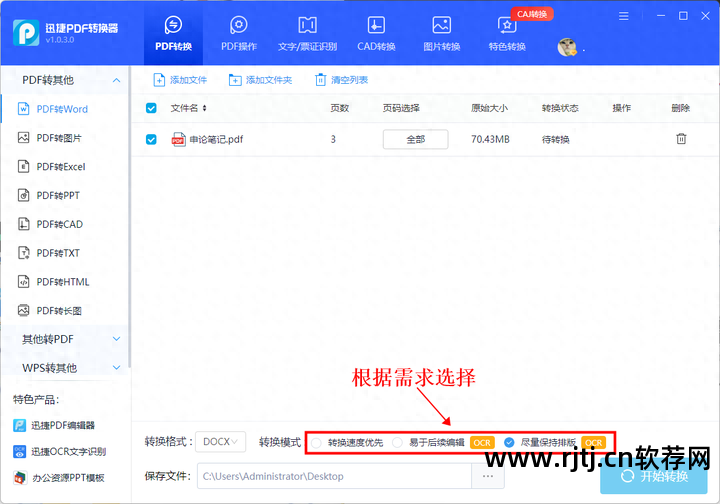Click 开始转换 to start conversion
Screen dimensions: 720x504
[x=654, y=476]
